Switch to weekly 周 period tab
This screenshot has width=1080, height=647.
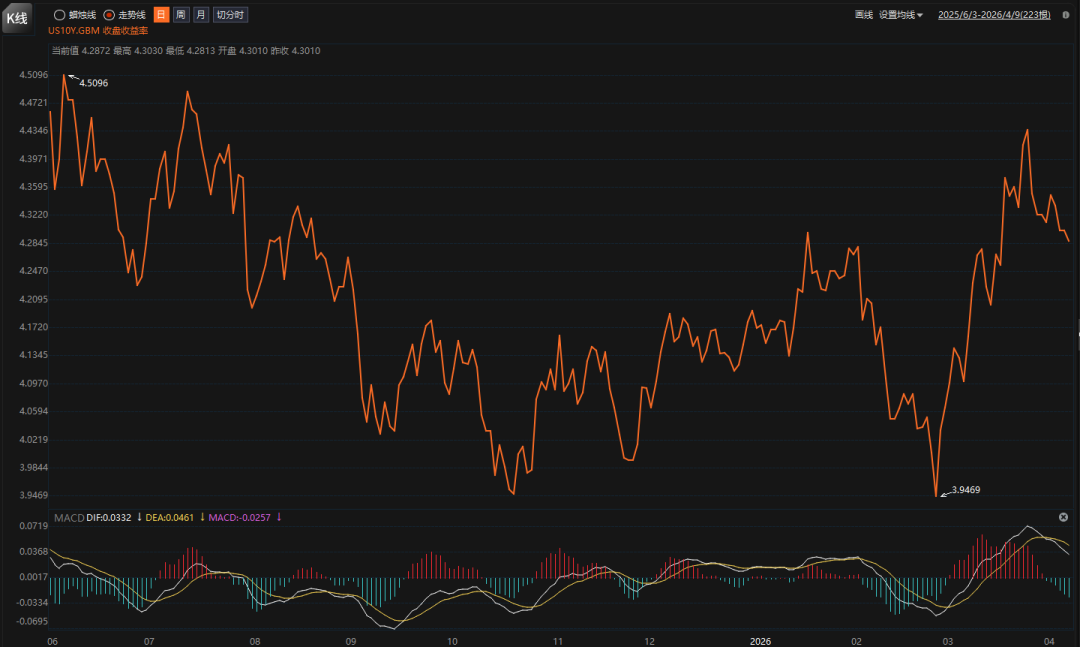(x=180, y=15)
